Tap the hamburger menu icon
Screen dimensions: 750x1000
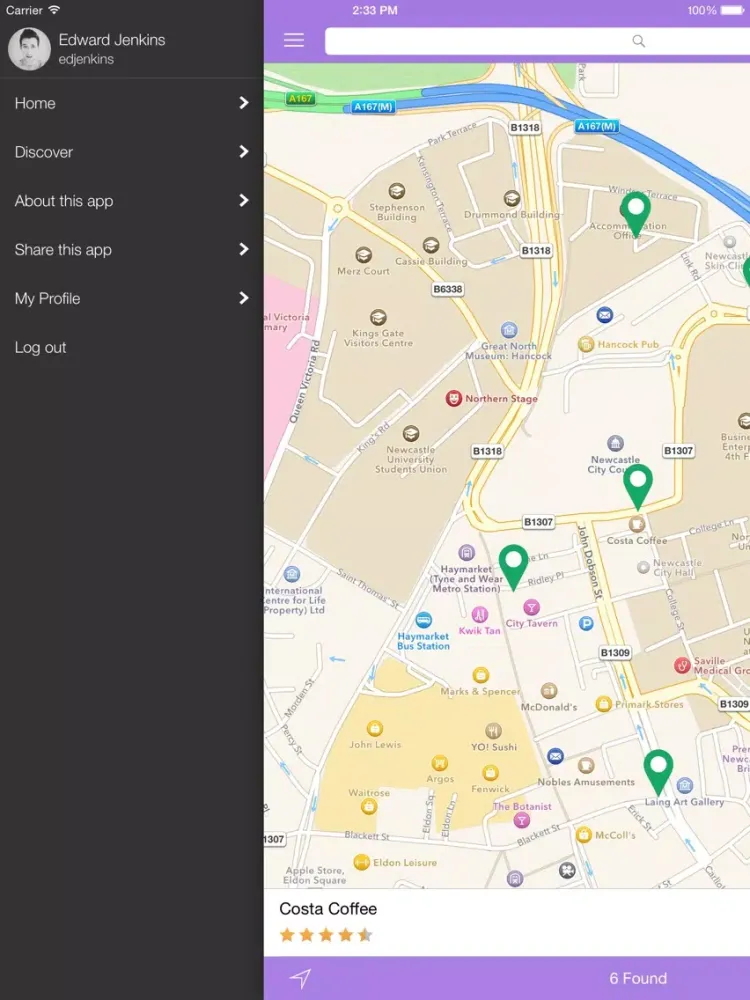tap(293, 40)
